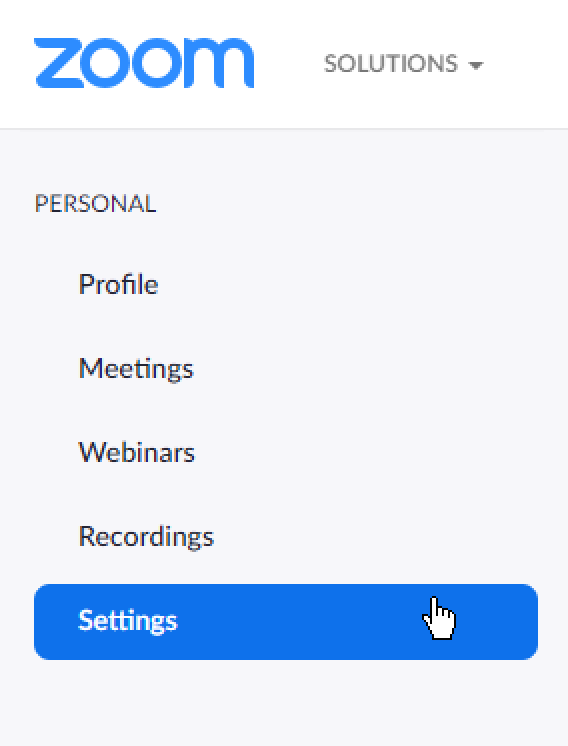Click the highlighted Settings item
This screenshot has height=746, width=568.
pyautogui.click(x=286, y=621)
